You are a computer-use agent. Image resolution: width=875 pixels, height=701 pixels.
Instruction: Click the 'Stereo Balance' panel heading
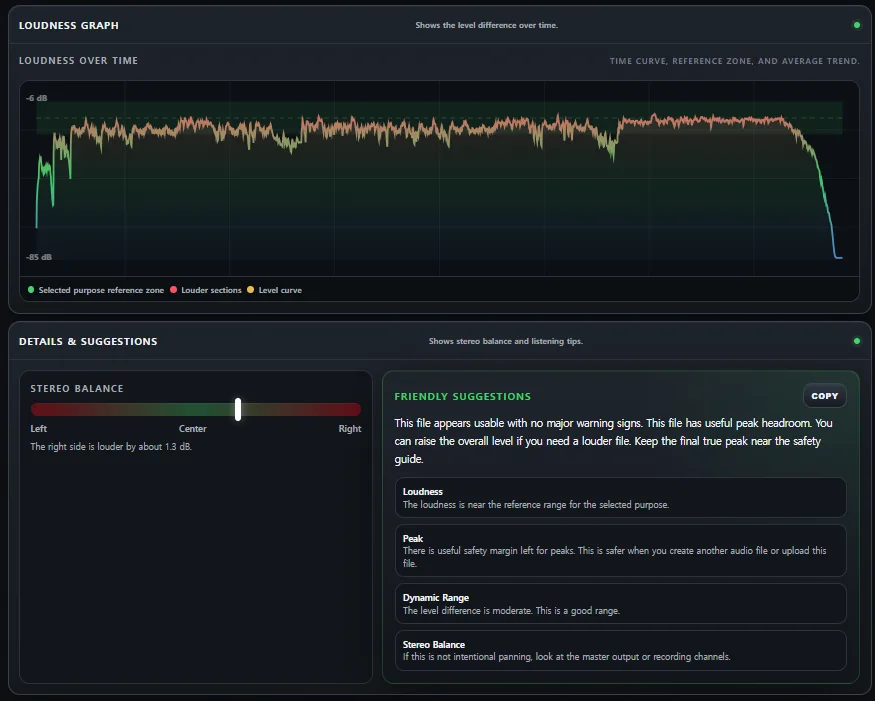coord(77,388)
